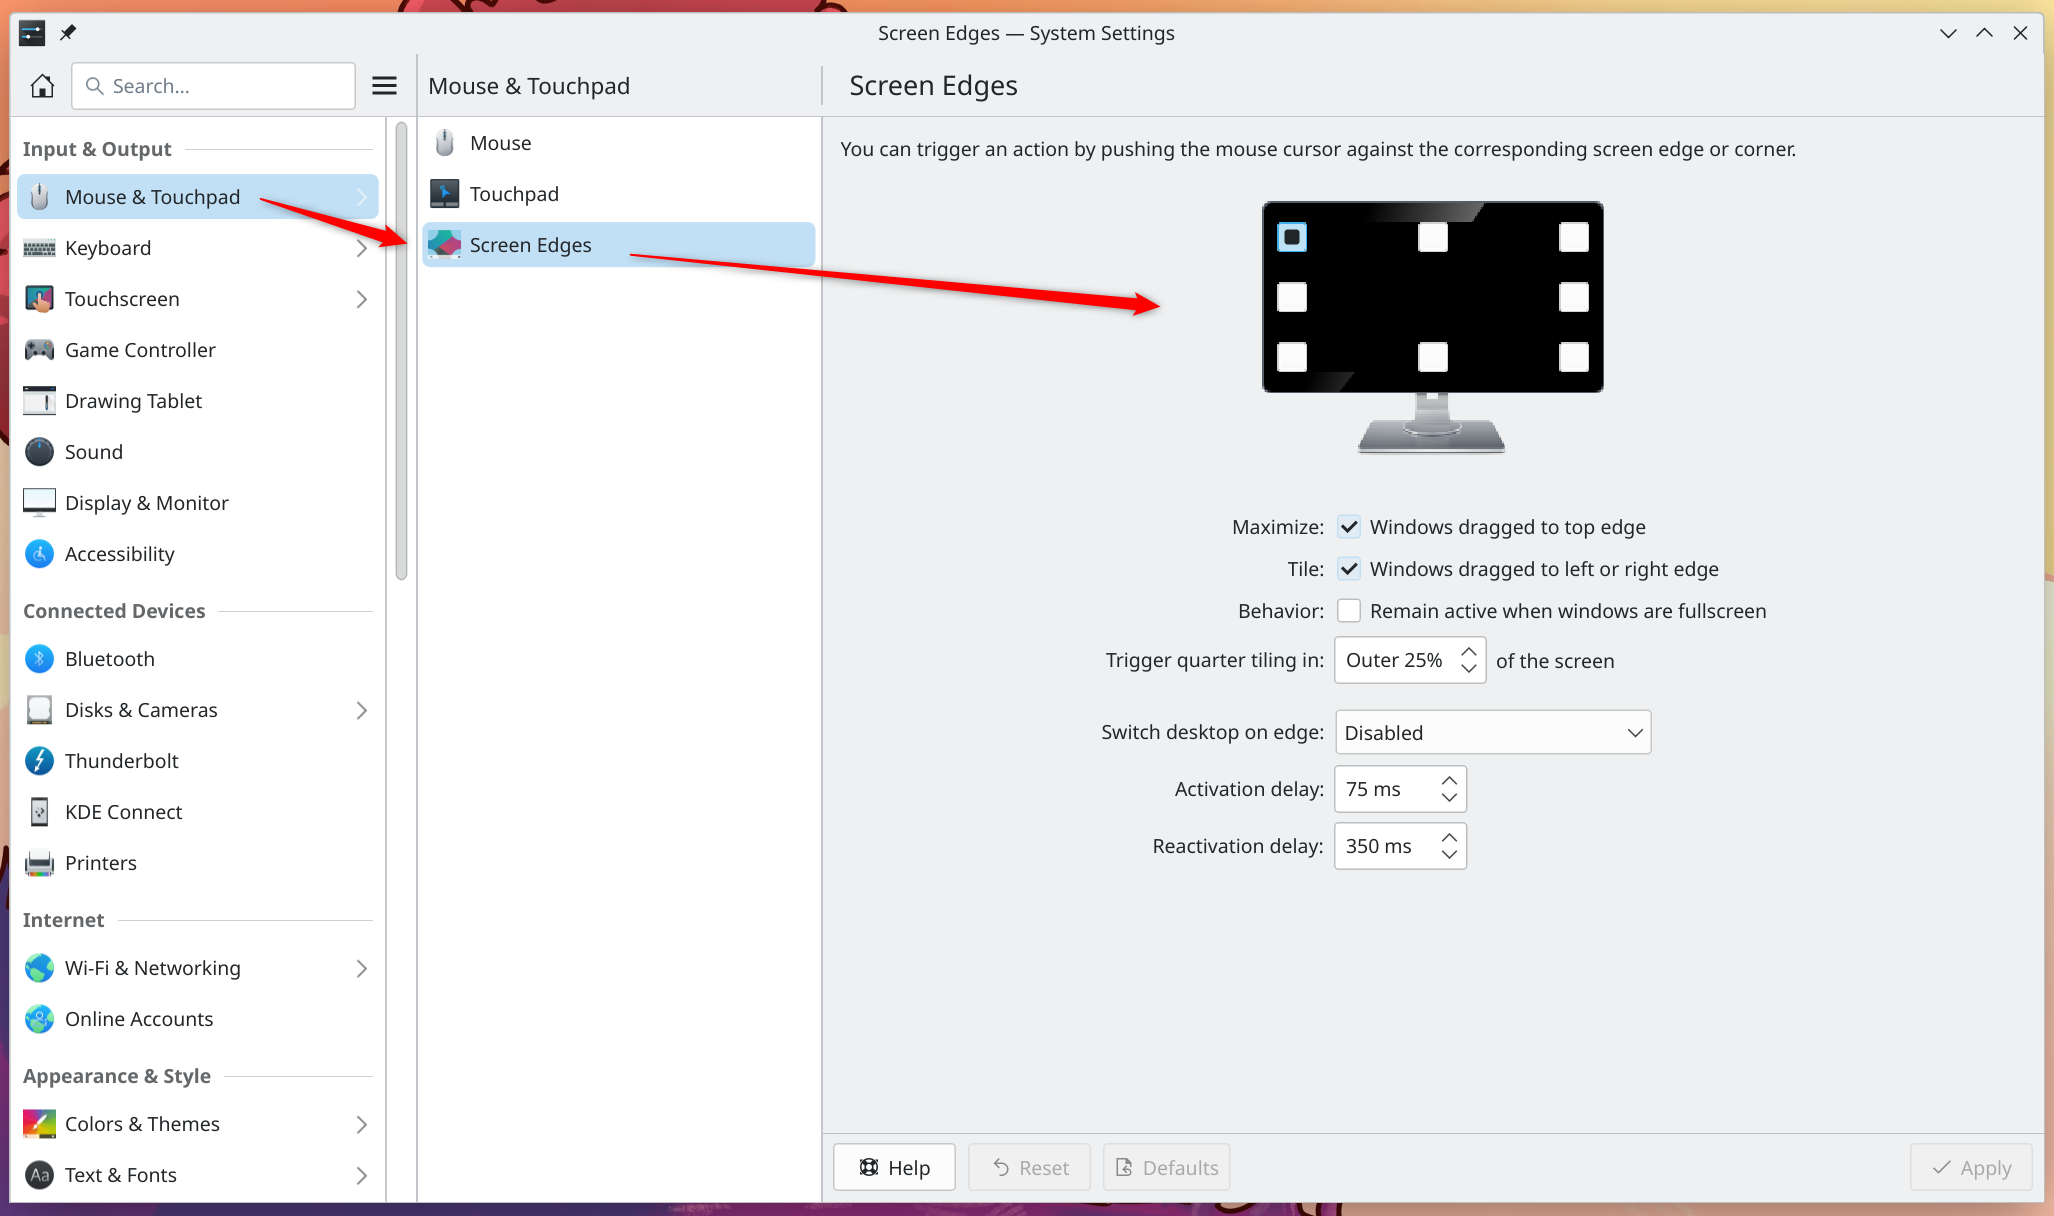Click the Drawing Tablet icon

tap(39, 400)
